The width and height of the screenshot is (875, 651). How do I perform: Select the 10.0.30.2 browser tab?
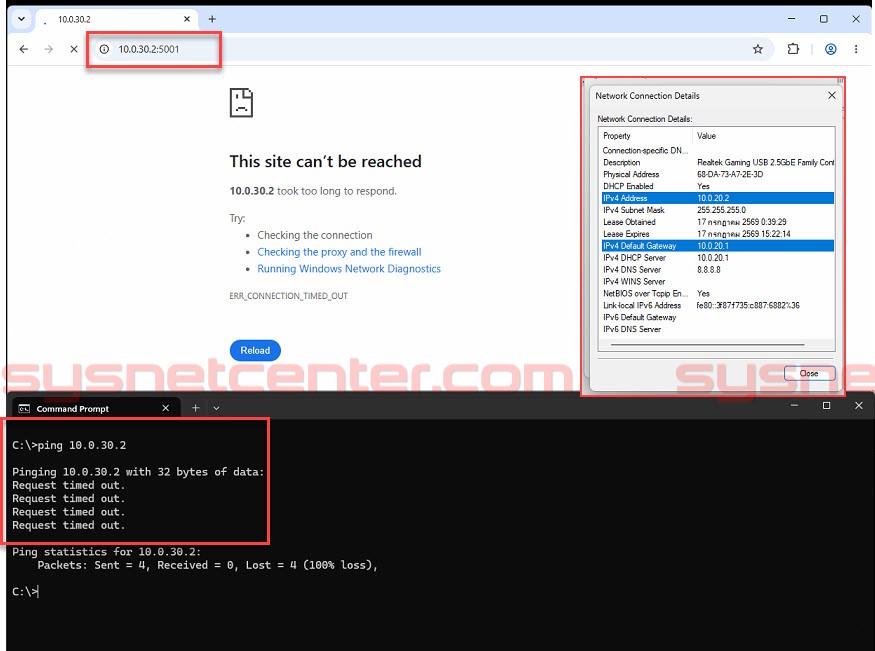point(116,19)
